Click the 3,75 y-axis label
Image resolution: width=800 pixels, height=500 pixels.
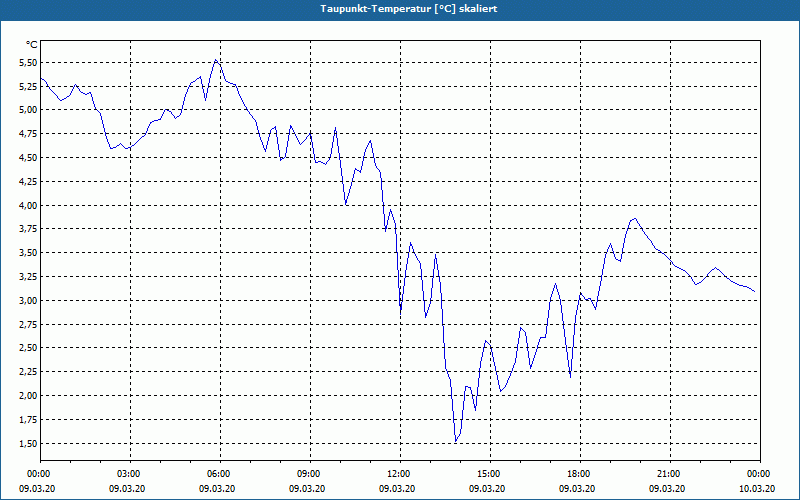pos(28,229)
